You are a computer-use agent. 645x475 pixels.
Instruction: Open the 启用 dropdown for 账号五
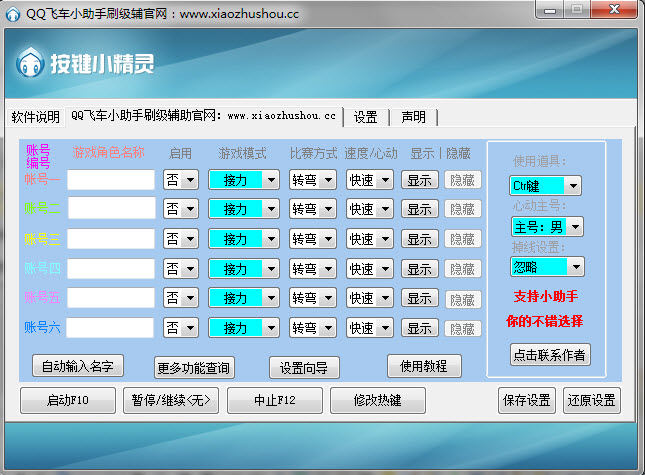click(x=181, y=298)
